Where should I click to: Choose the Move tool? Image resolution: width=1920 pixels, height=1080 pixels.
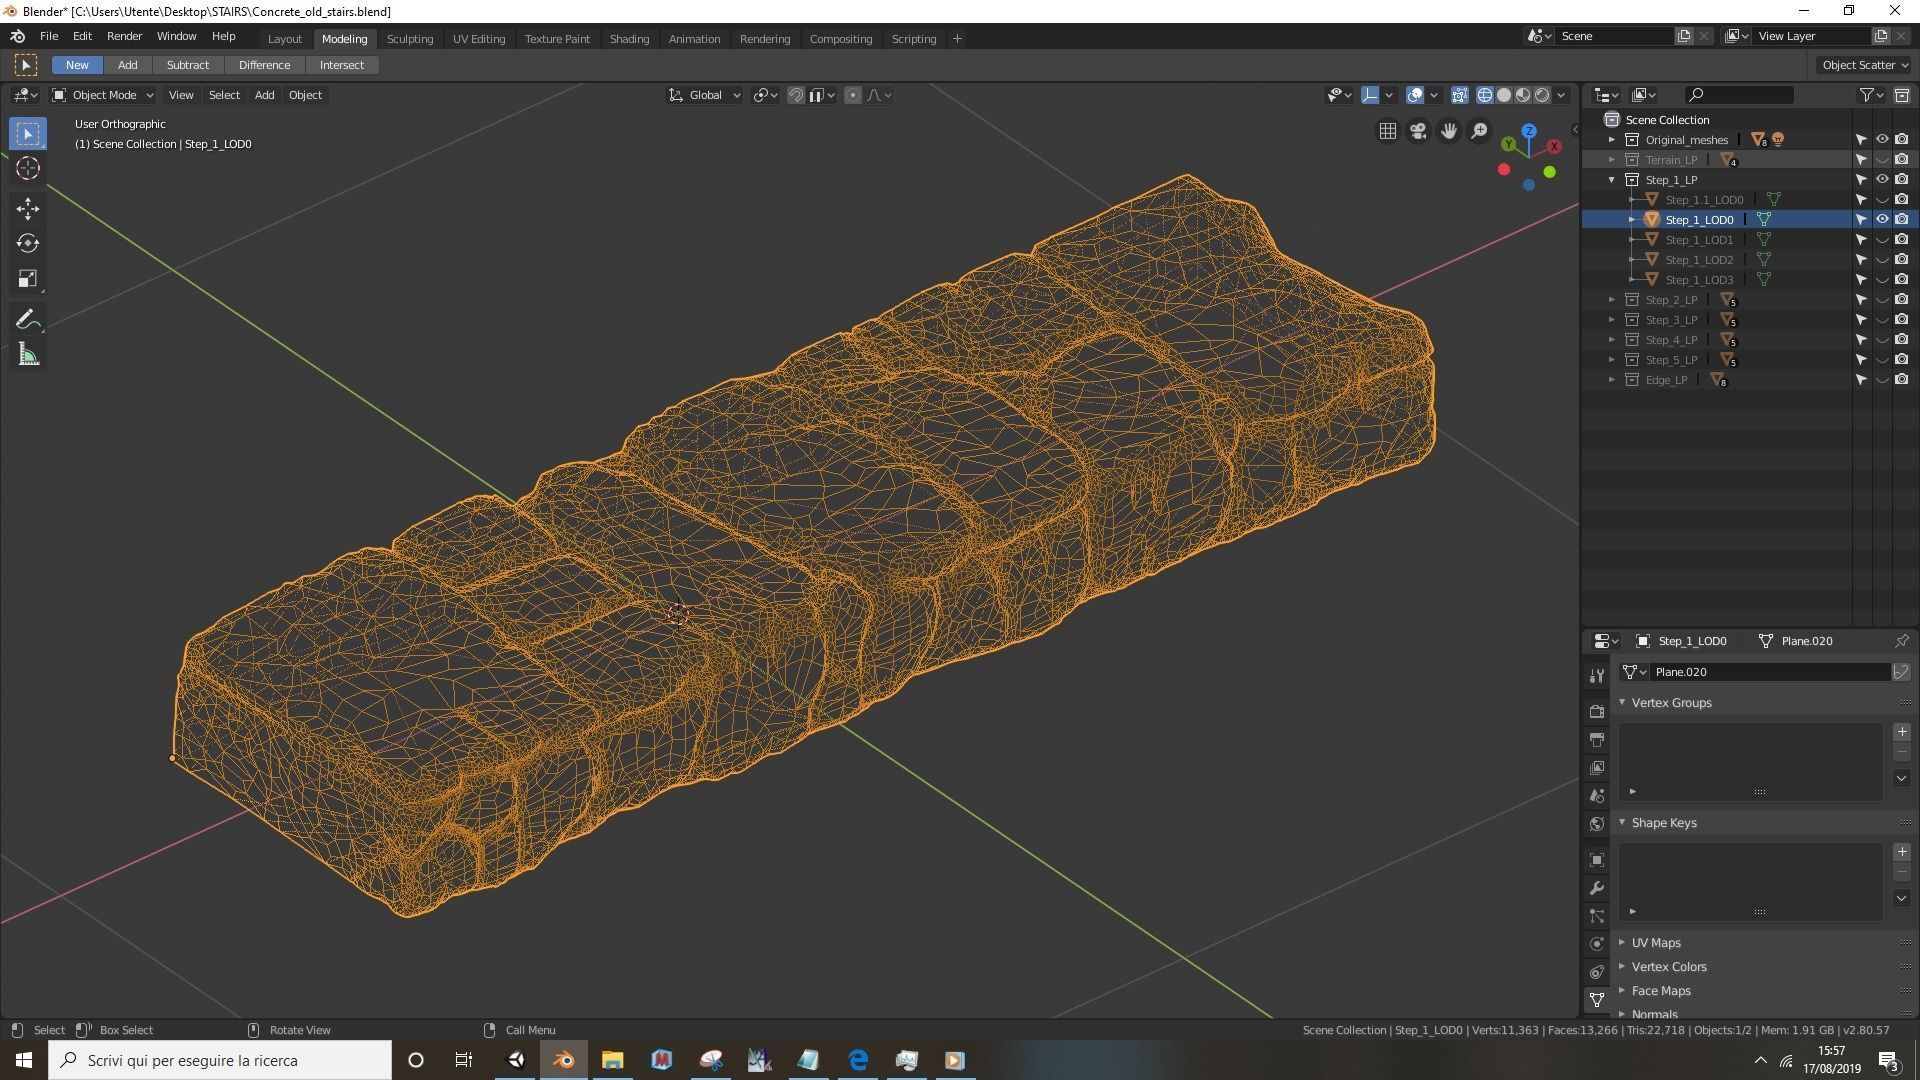pyautogui.click(x=28, y=208)
